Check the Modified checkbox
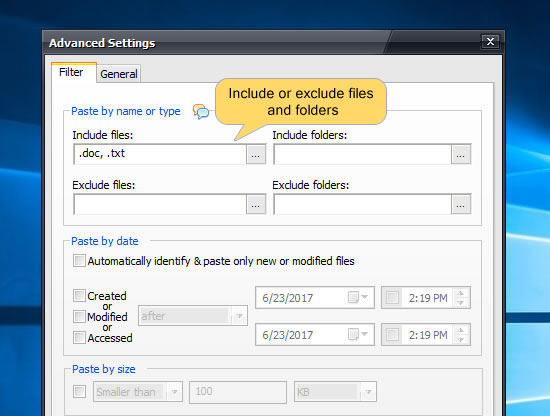The height and width of the screenshot is (416, 550). tap(79, 316)
